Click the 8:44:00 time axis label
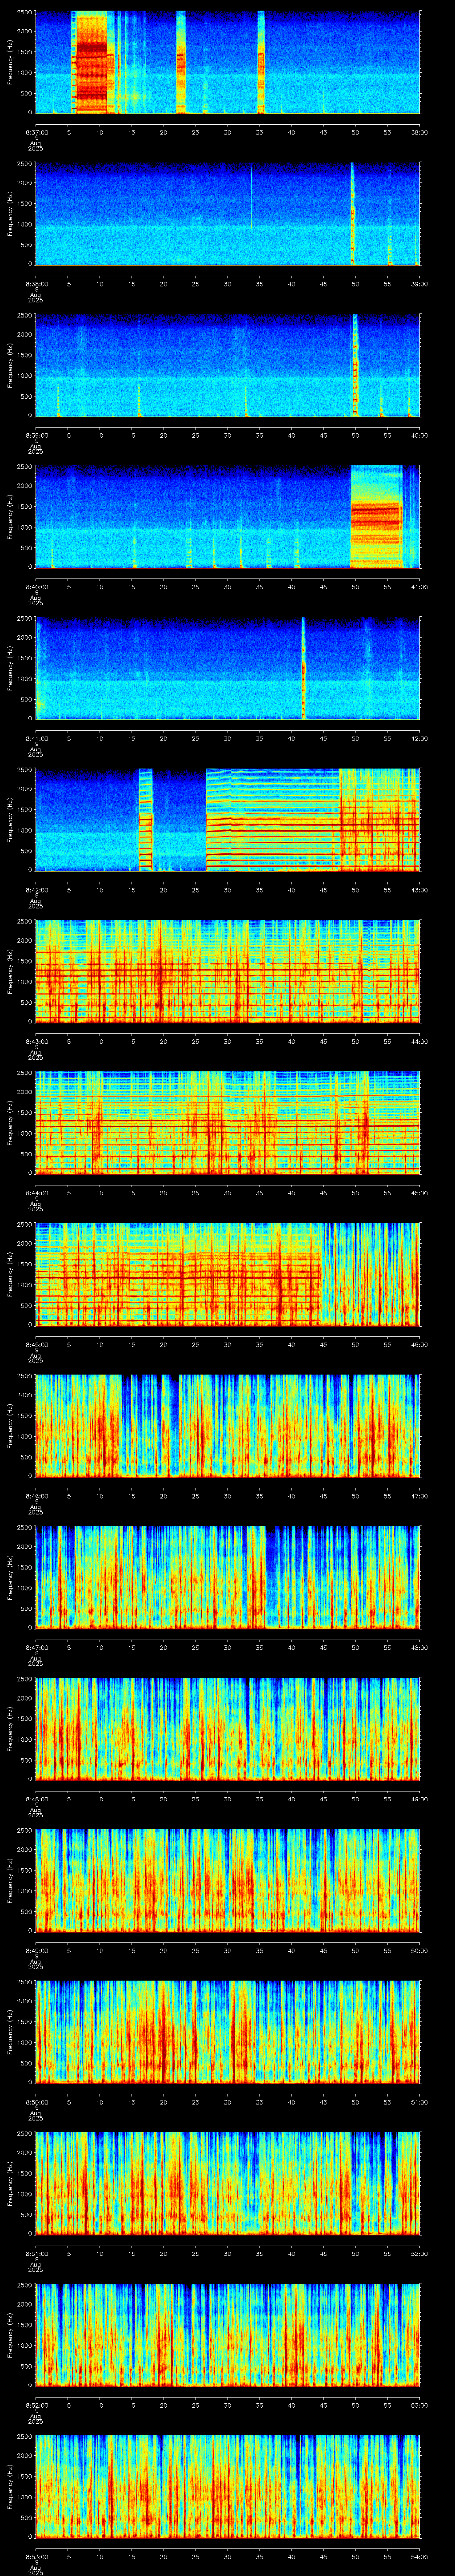Image resolution: width=455 pixels, height=2576 pixels. click(x=36, y=1193)
